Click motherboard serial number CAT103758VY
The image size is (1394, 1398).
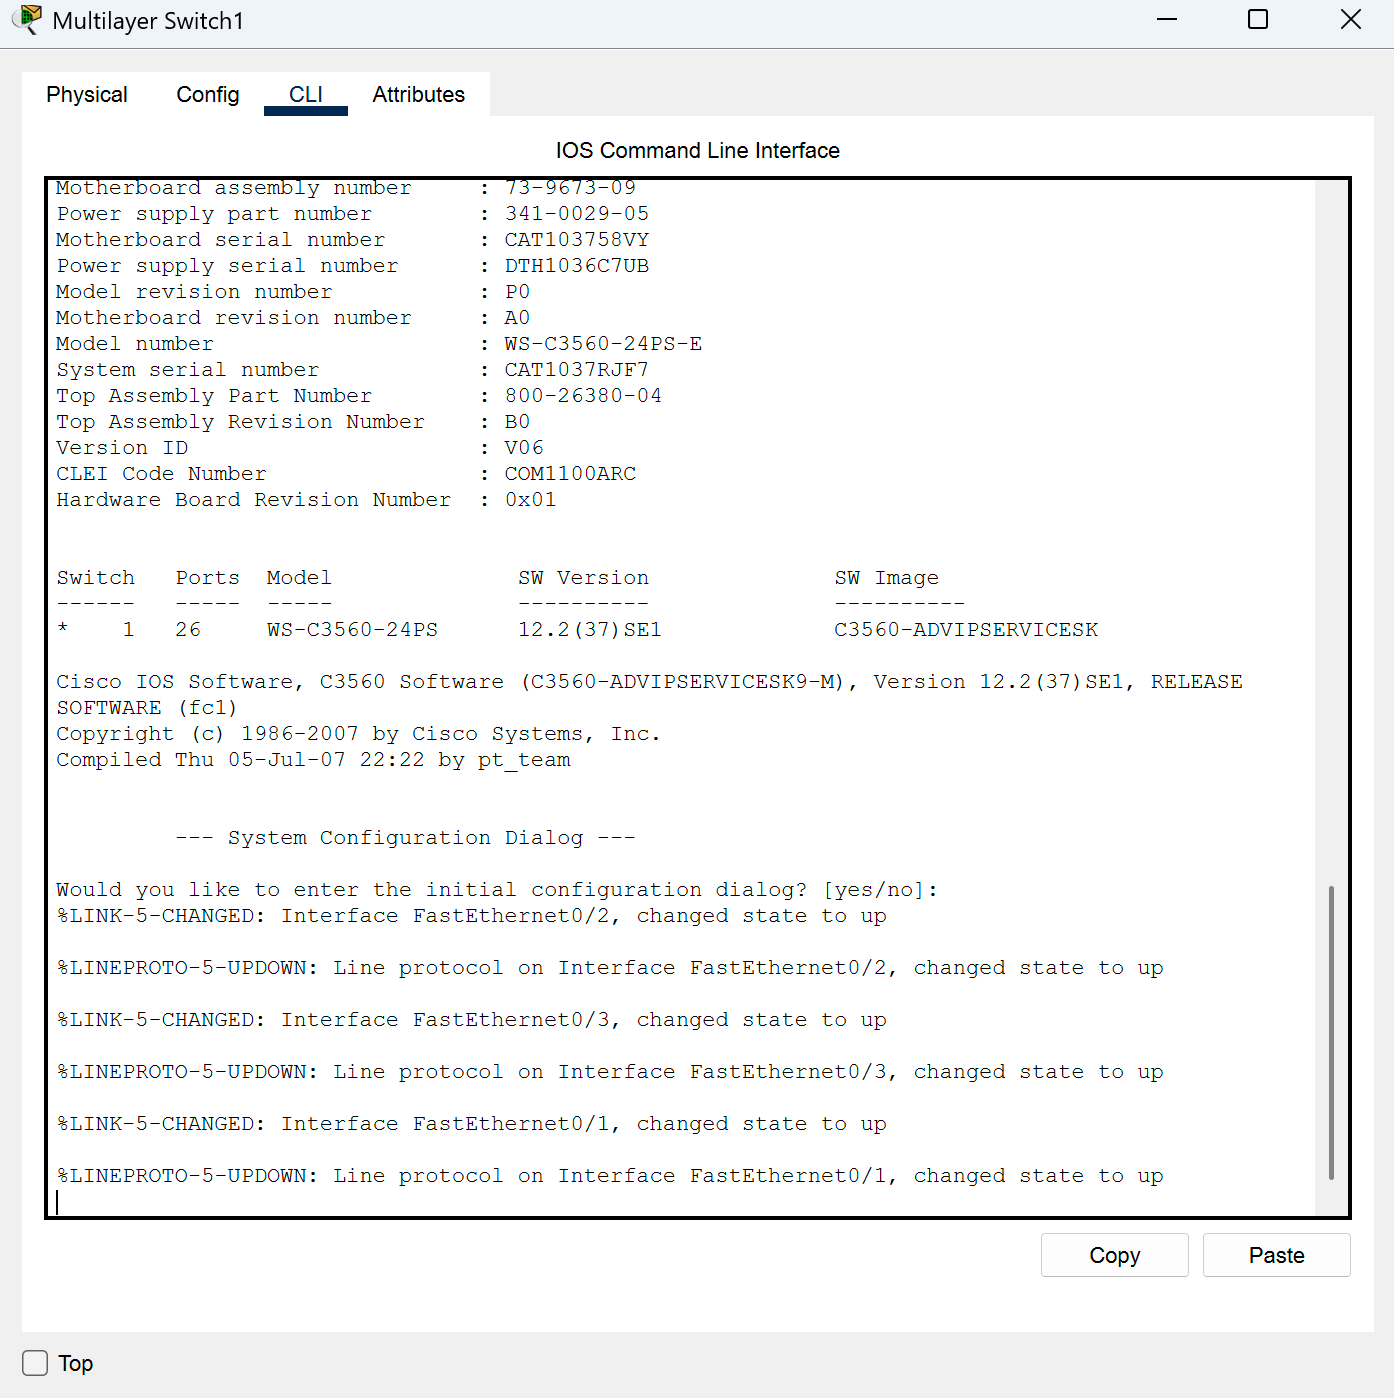(577, 240)
